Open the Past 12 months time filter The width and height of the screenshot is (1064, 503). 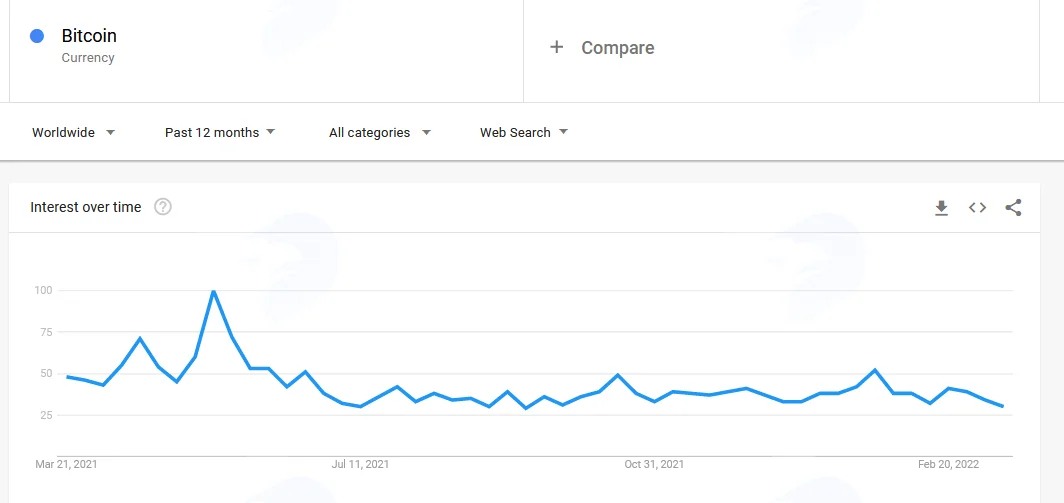point(220,132)
